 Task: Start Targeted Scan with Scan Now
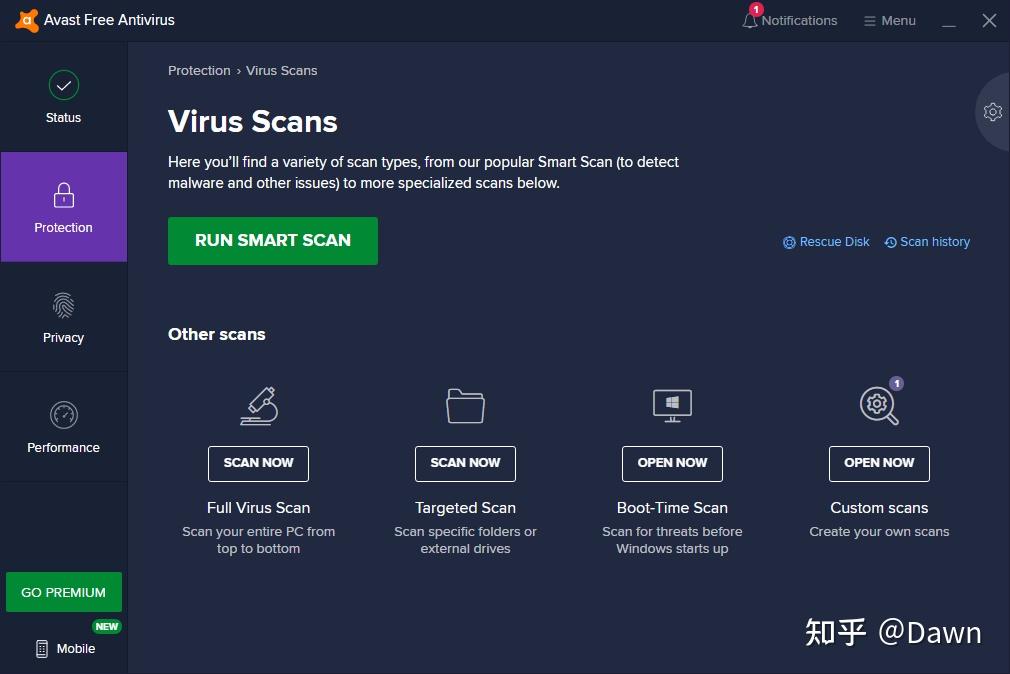(465, 463)
